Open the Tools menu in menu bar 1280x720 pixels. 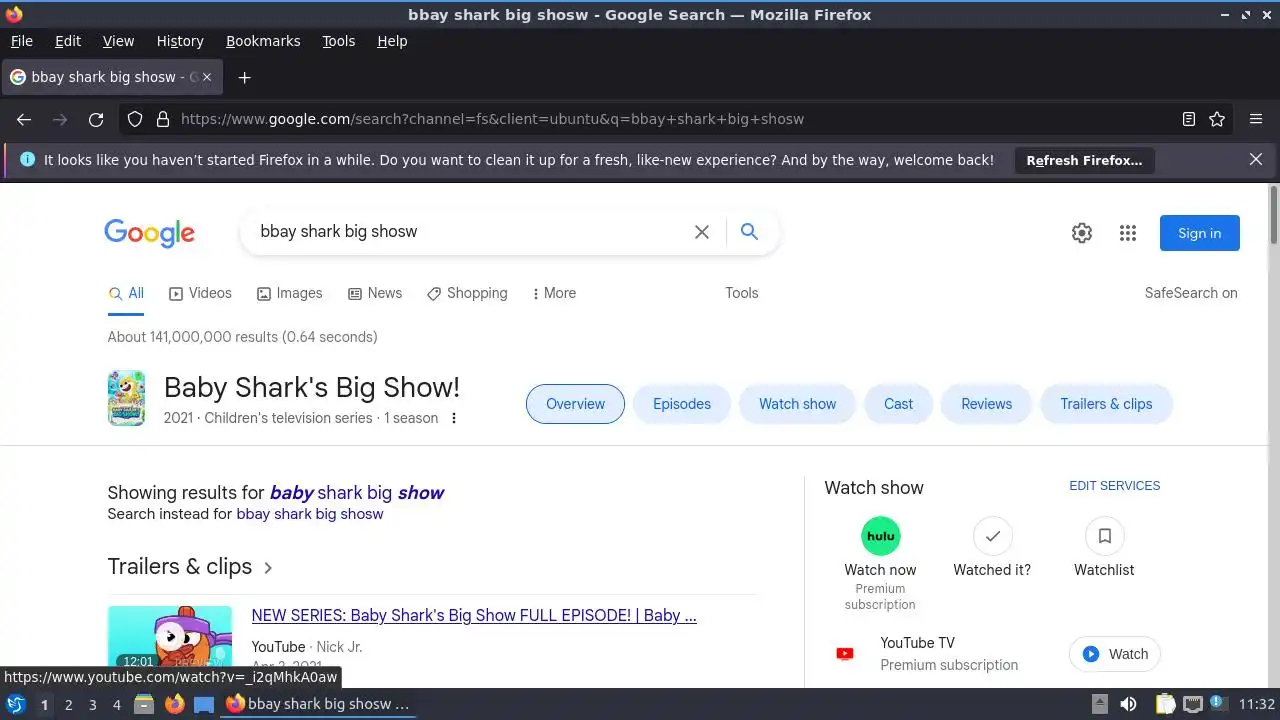pyautogui.click(x=338, y=41)
